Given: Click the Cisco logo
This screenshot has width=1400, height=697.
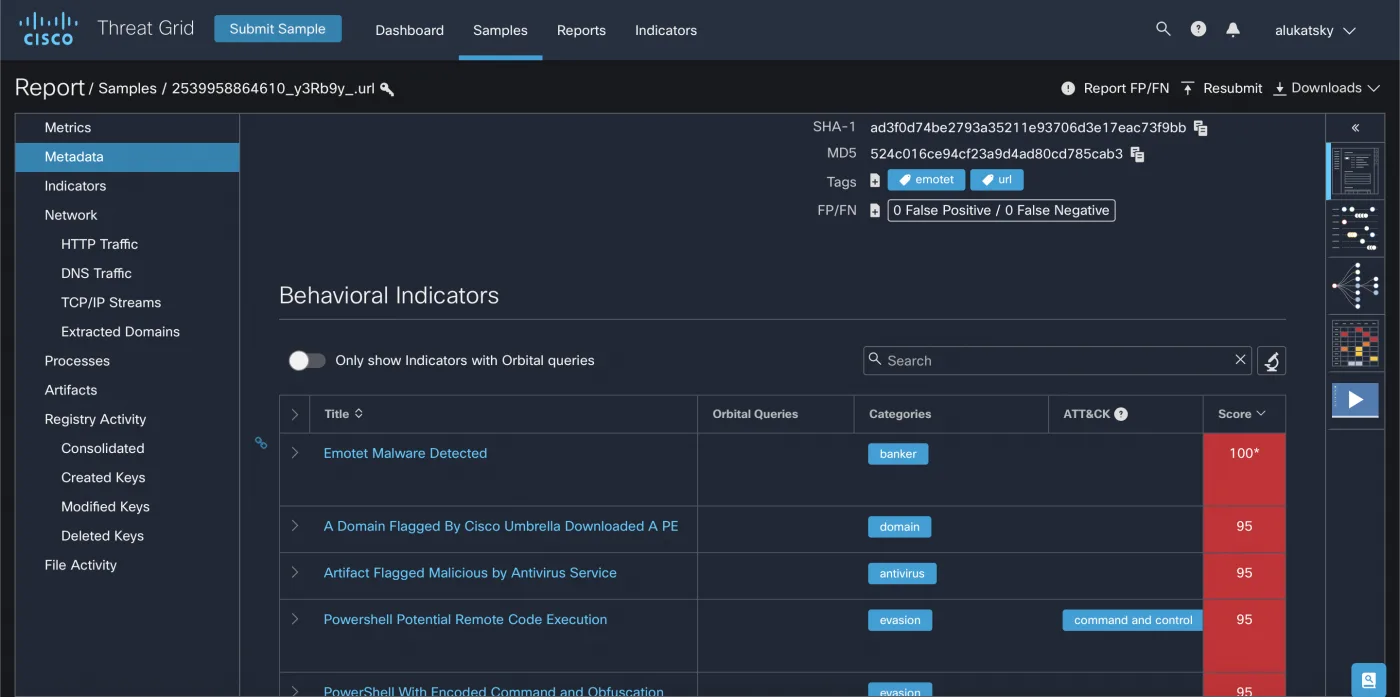Looking at the screenshot, I should [48, 29].
